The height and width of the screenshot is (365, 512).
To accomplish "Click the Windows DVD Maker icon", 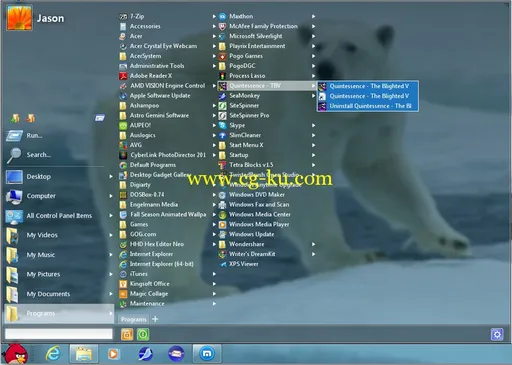I will click(222, 195).
